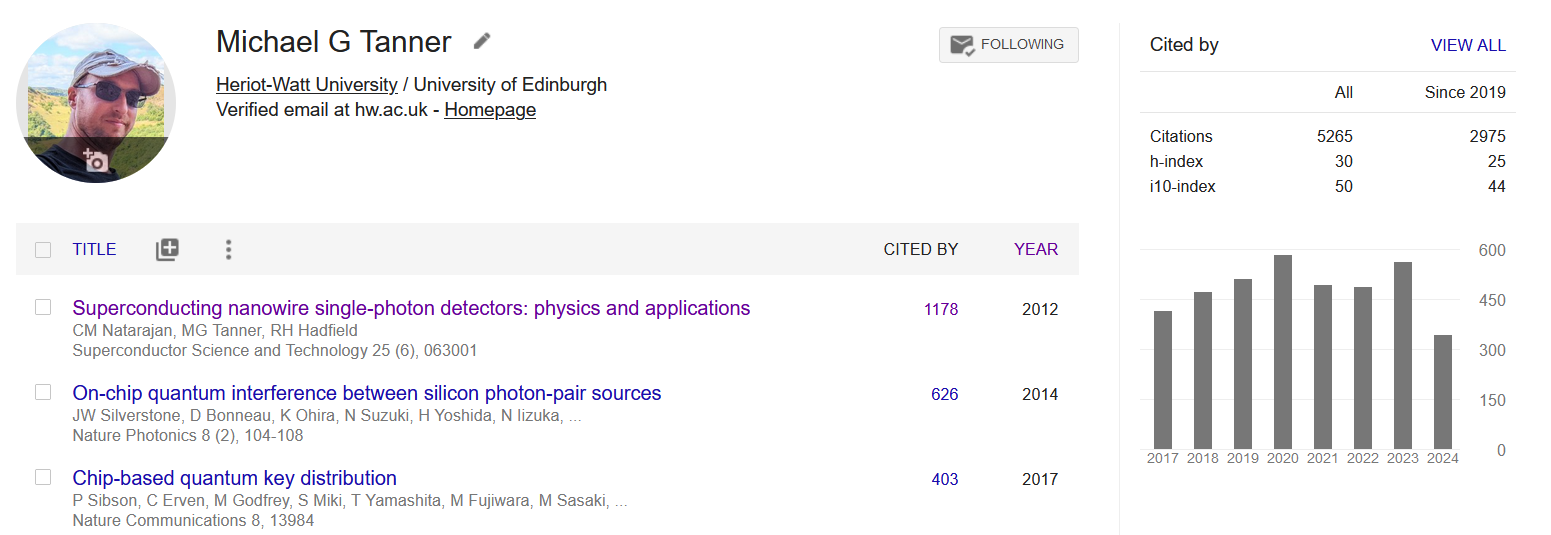Click authors CM Natarajan, MG Tanner, RH Hadfield
Screen dimensions: 1551x535
click(215, 331)
